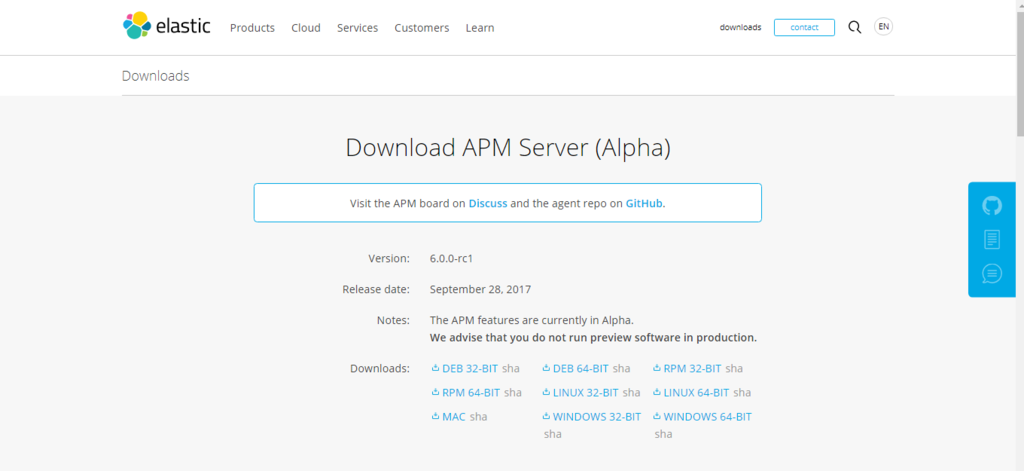This screenshot has width=1024, height=471.
Task: Follow the GitHub text link
Action: [644, 203]
